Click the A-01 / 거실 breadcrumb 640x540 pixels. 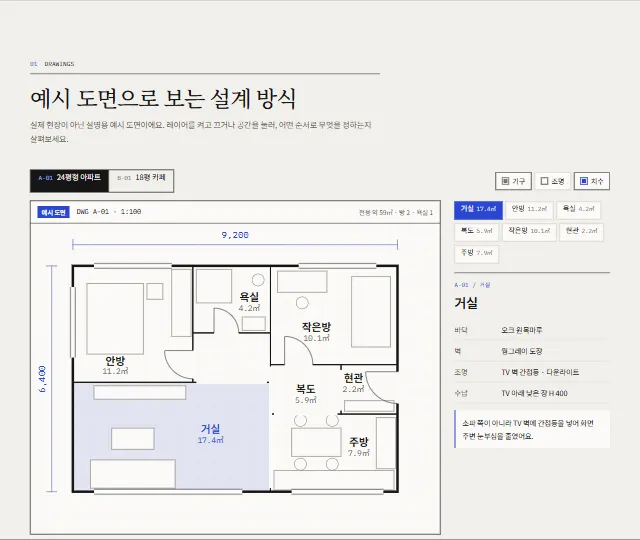pyautogui.click(x=472, y=285)
